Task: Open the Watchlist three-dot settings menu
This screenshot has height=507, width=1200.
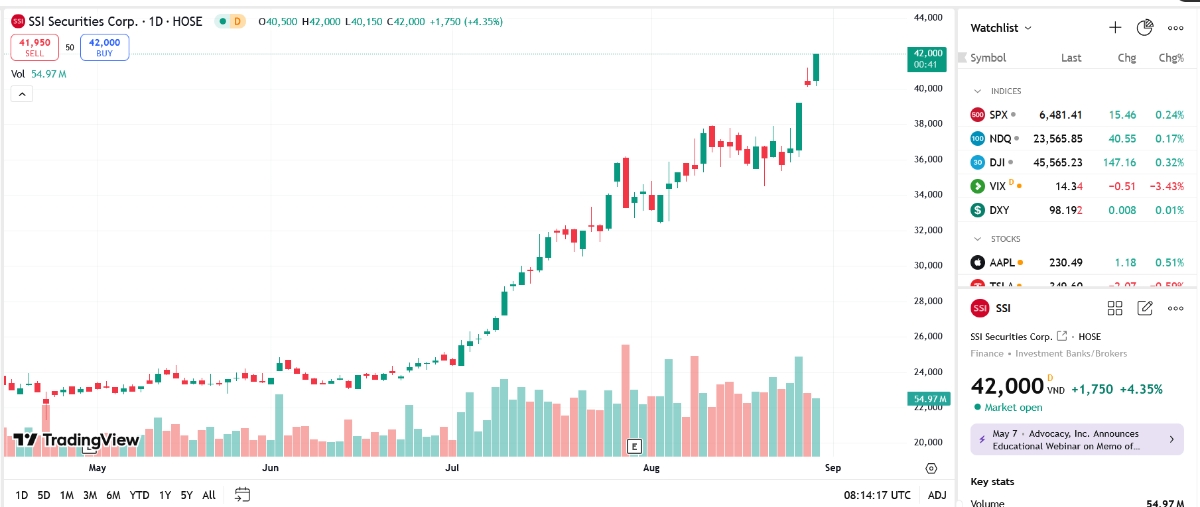Action: click(1176, 28)
